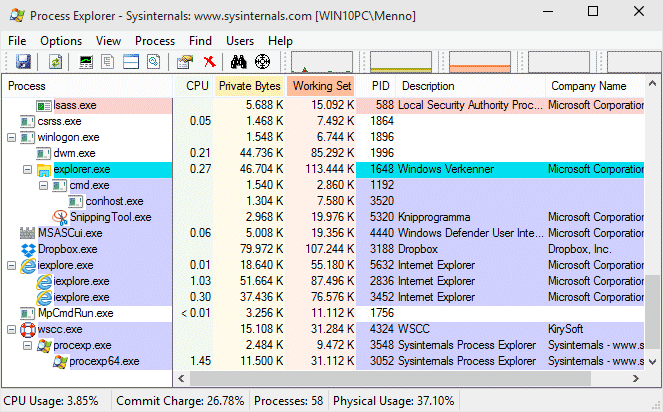
Task: Click the crosshair Find Window's Process icon
Action: tap(263, 62)
